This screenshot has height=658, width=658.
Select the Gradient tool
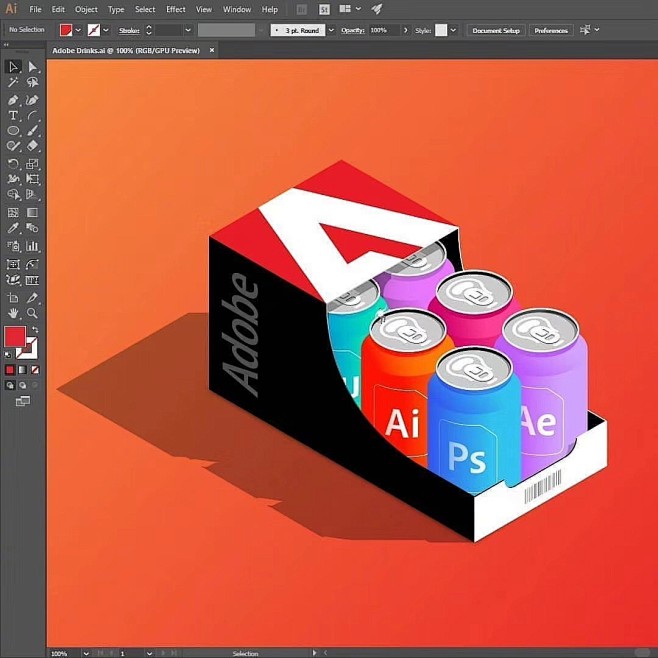click(x=32, y=212)
